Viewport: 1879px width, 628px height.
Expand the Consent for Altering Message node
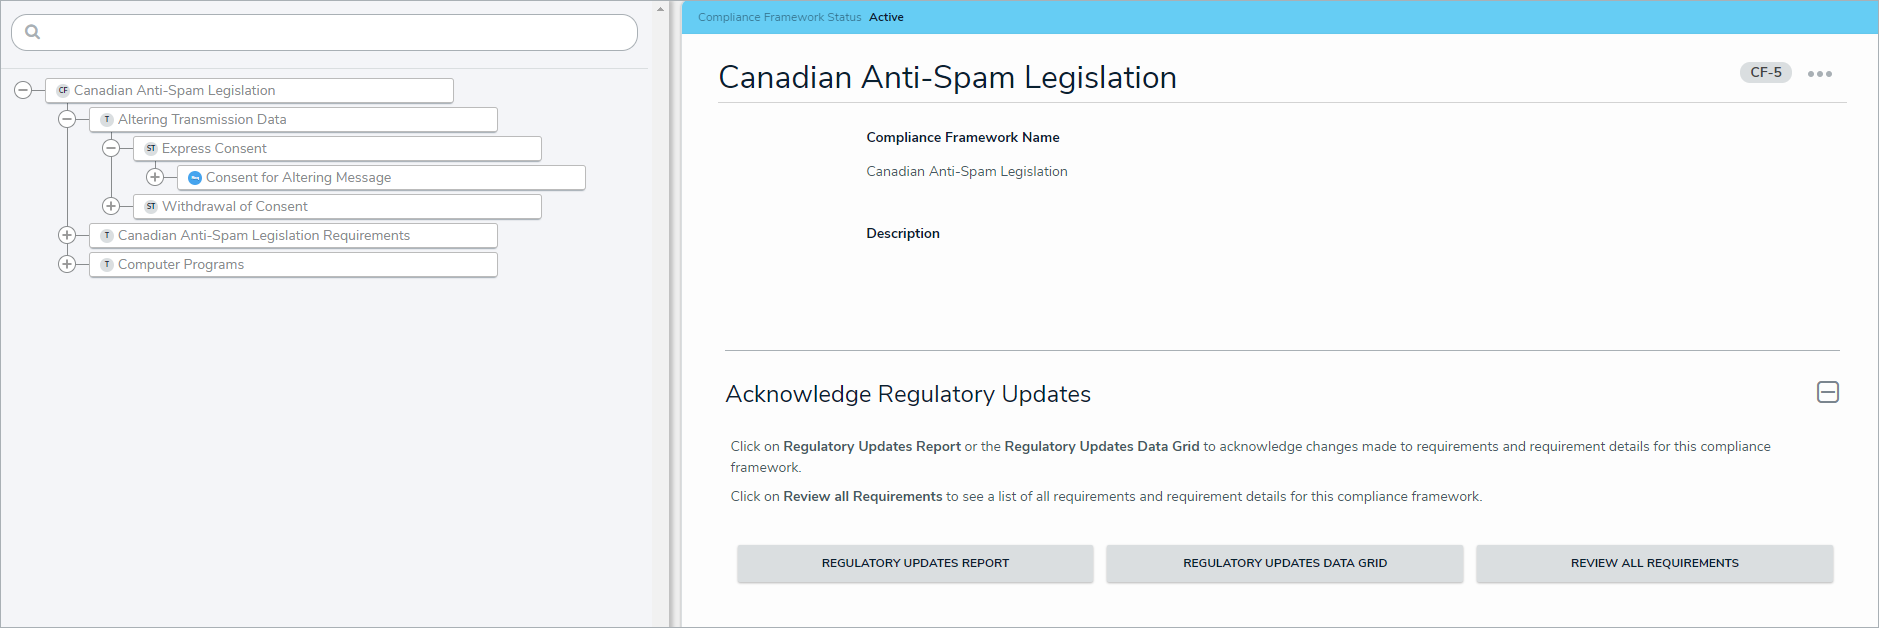click(155, 177)
